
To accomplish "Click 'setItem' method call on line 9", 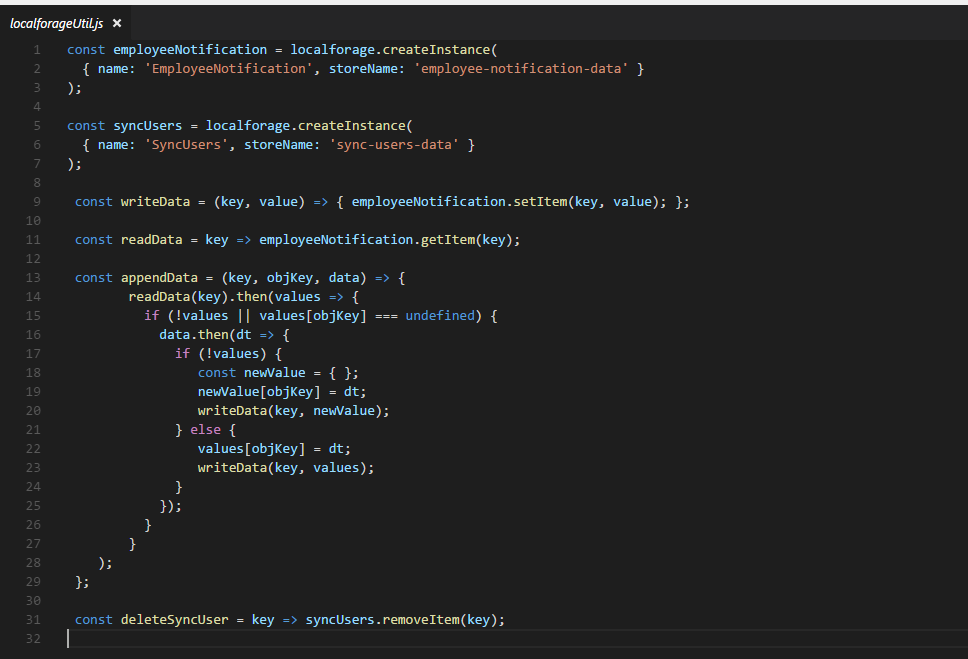I will click(x=540, y=202).
